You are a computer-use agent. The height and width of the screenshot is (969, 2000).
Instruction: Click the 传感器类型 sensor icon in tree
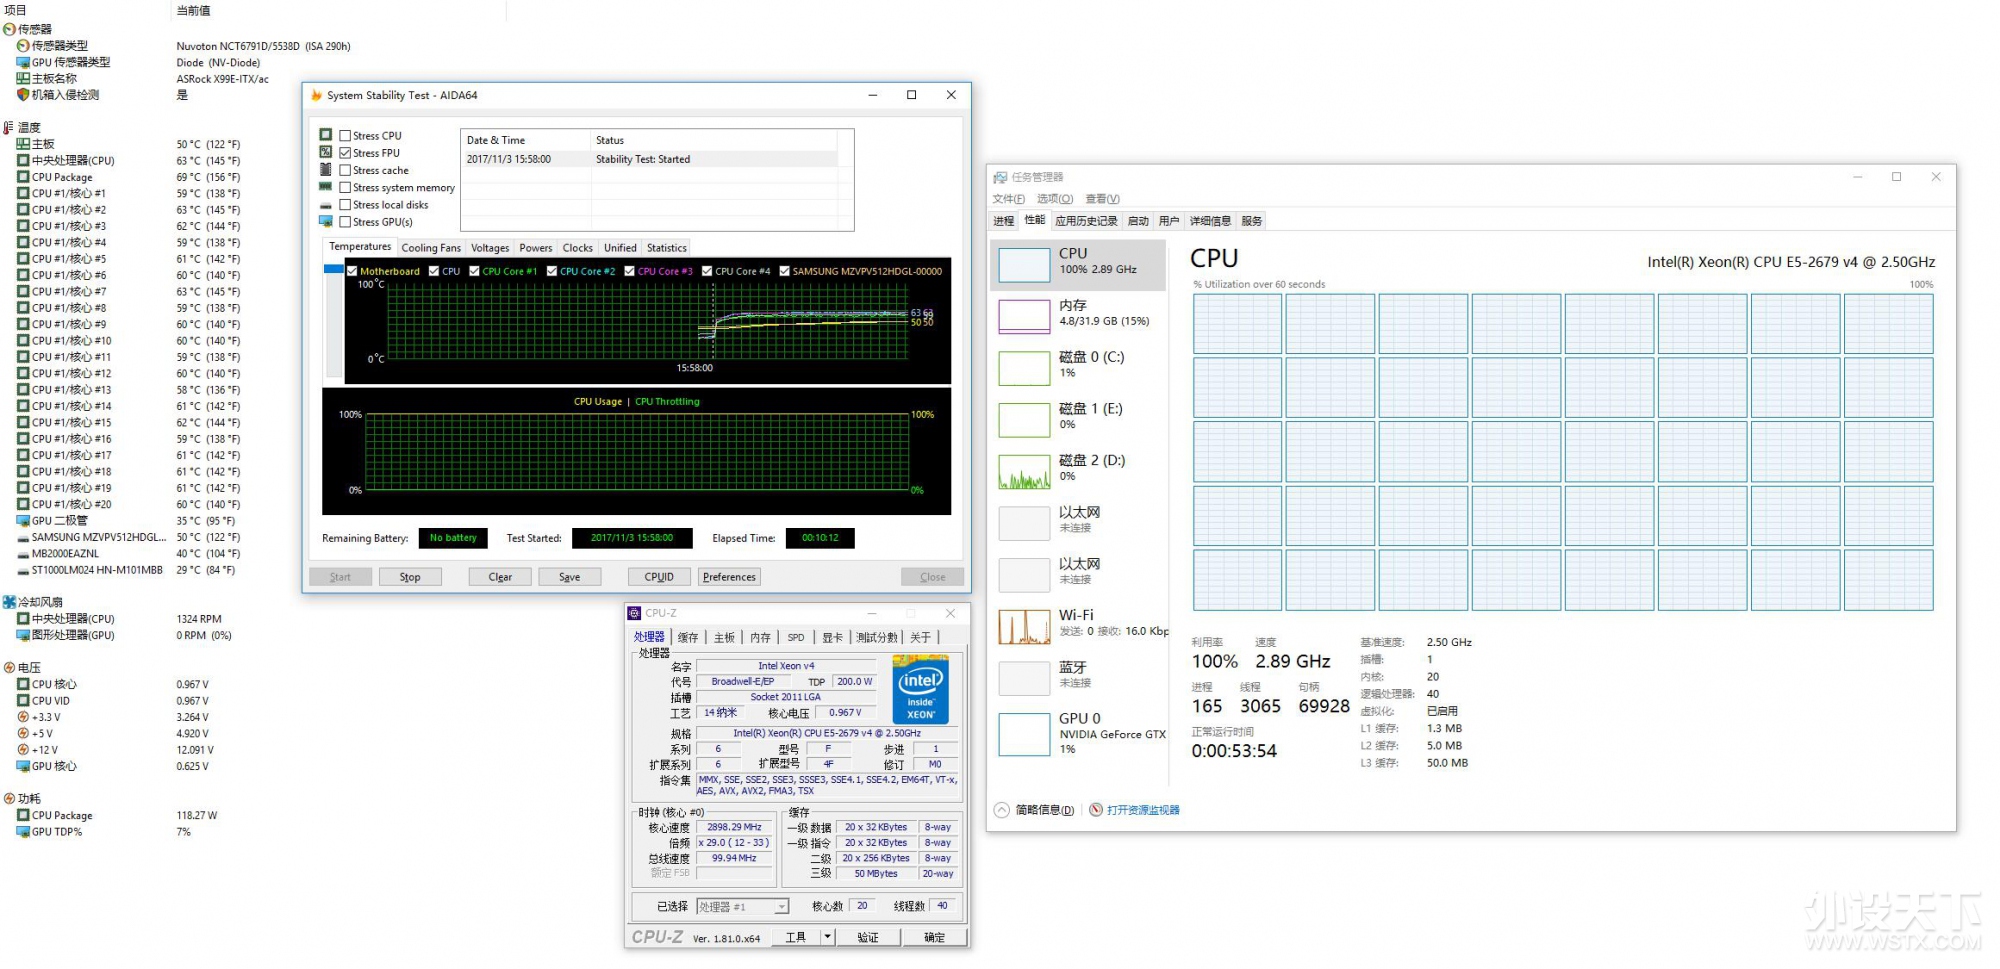[23, 46]
